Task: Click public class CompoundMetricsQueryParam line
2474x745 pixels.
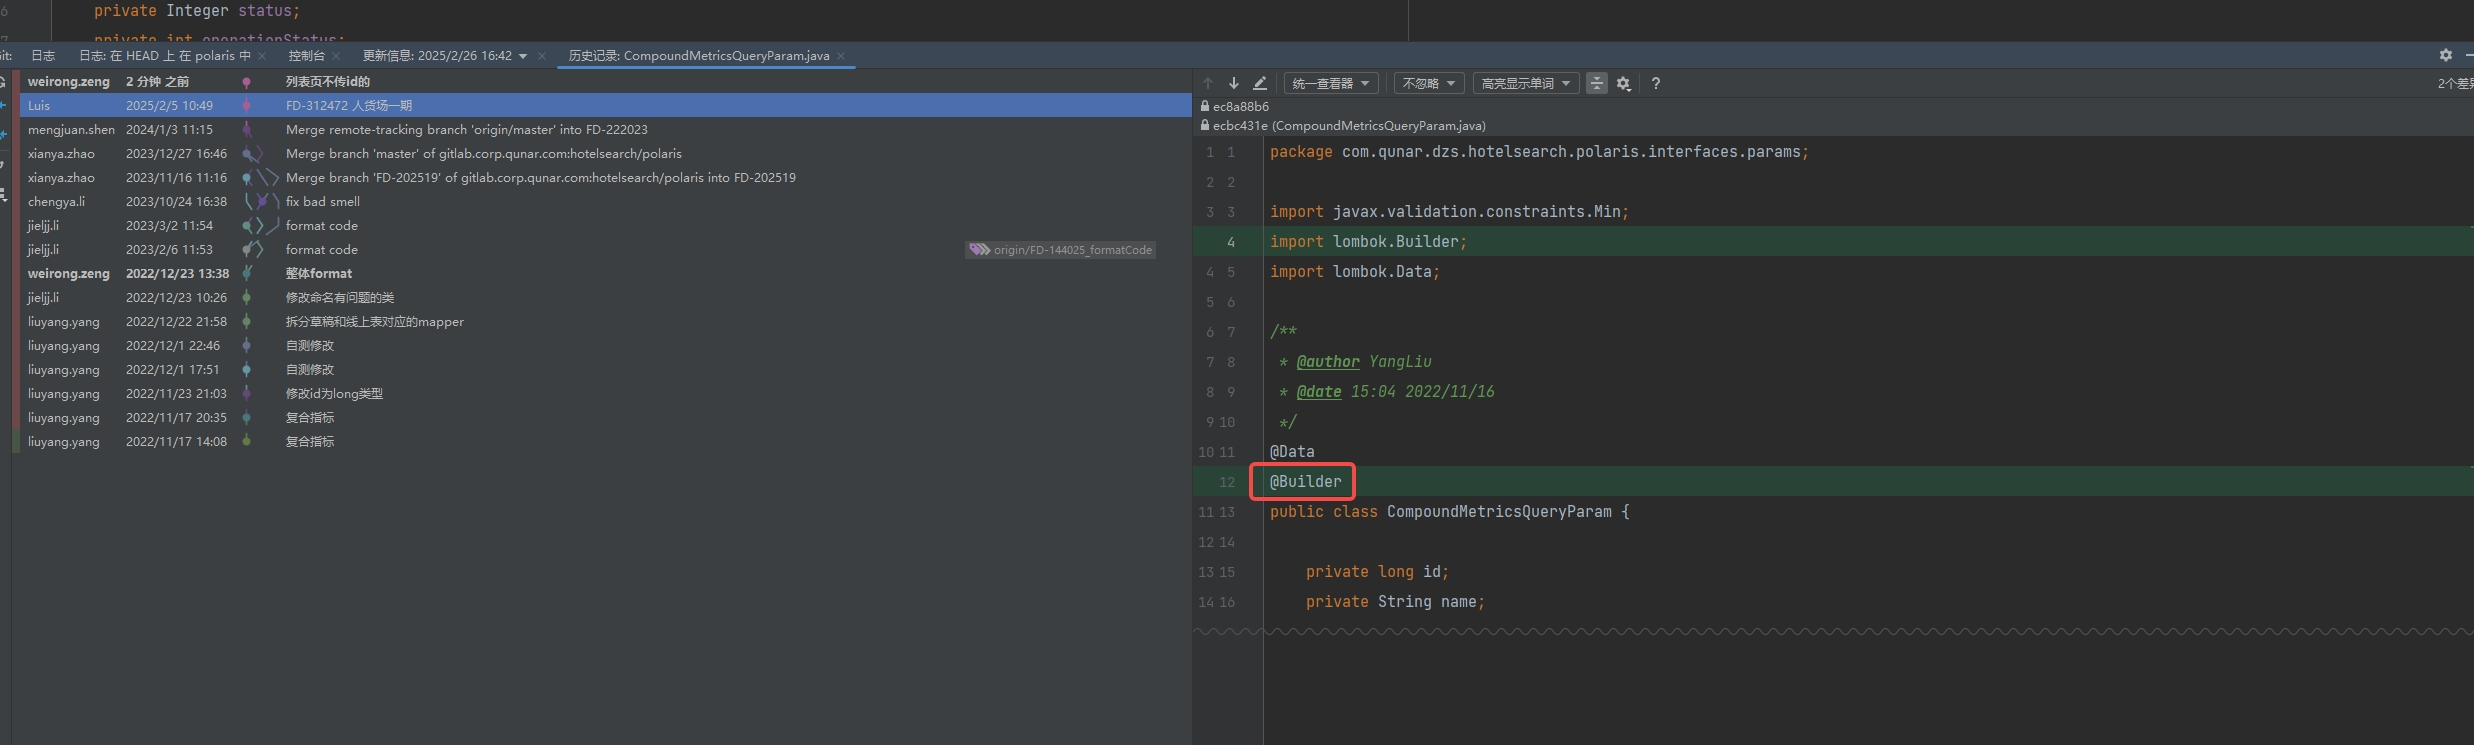Action: [1449, 512]
